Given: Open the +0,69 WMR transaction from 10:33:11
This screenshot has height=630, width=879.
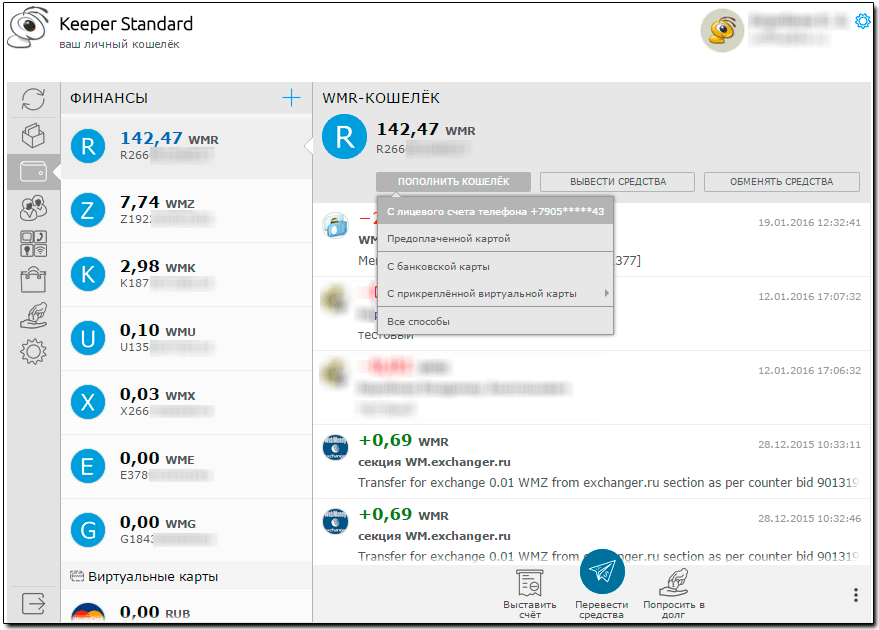Looking at the screenshot, I should coord(592,461).
